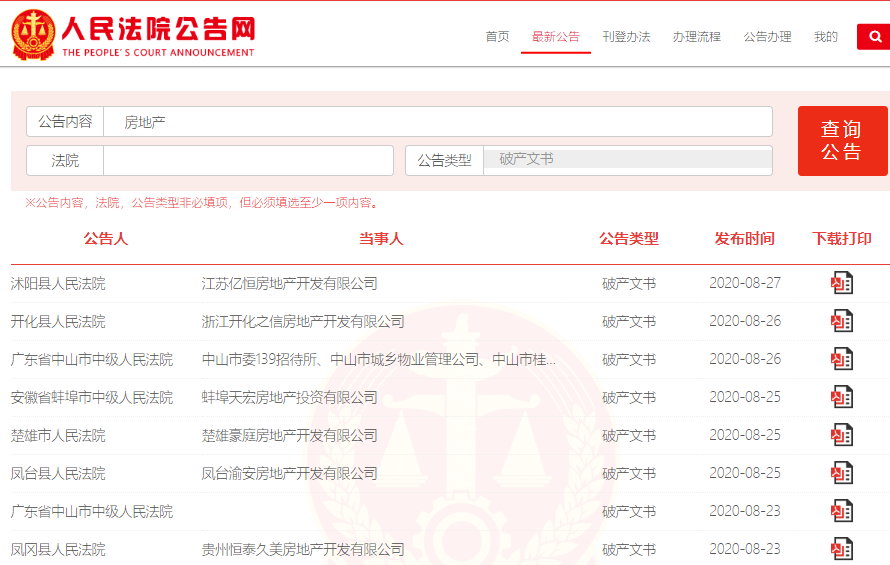Click the red search magnifier icon
This screenshot has width=890, height=565.
(x=875, y=37)
